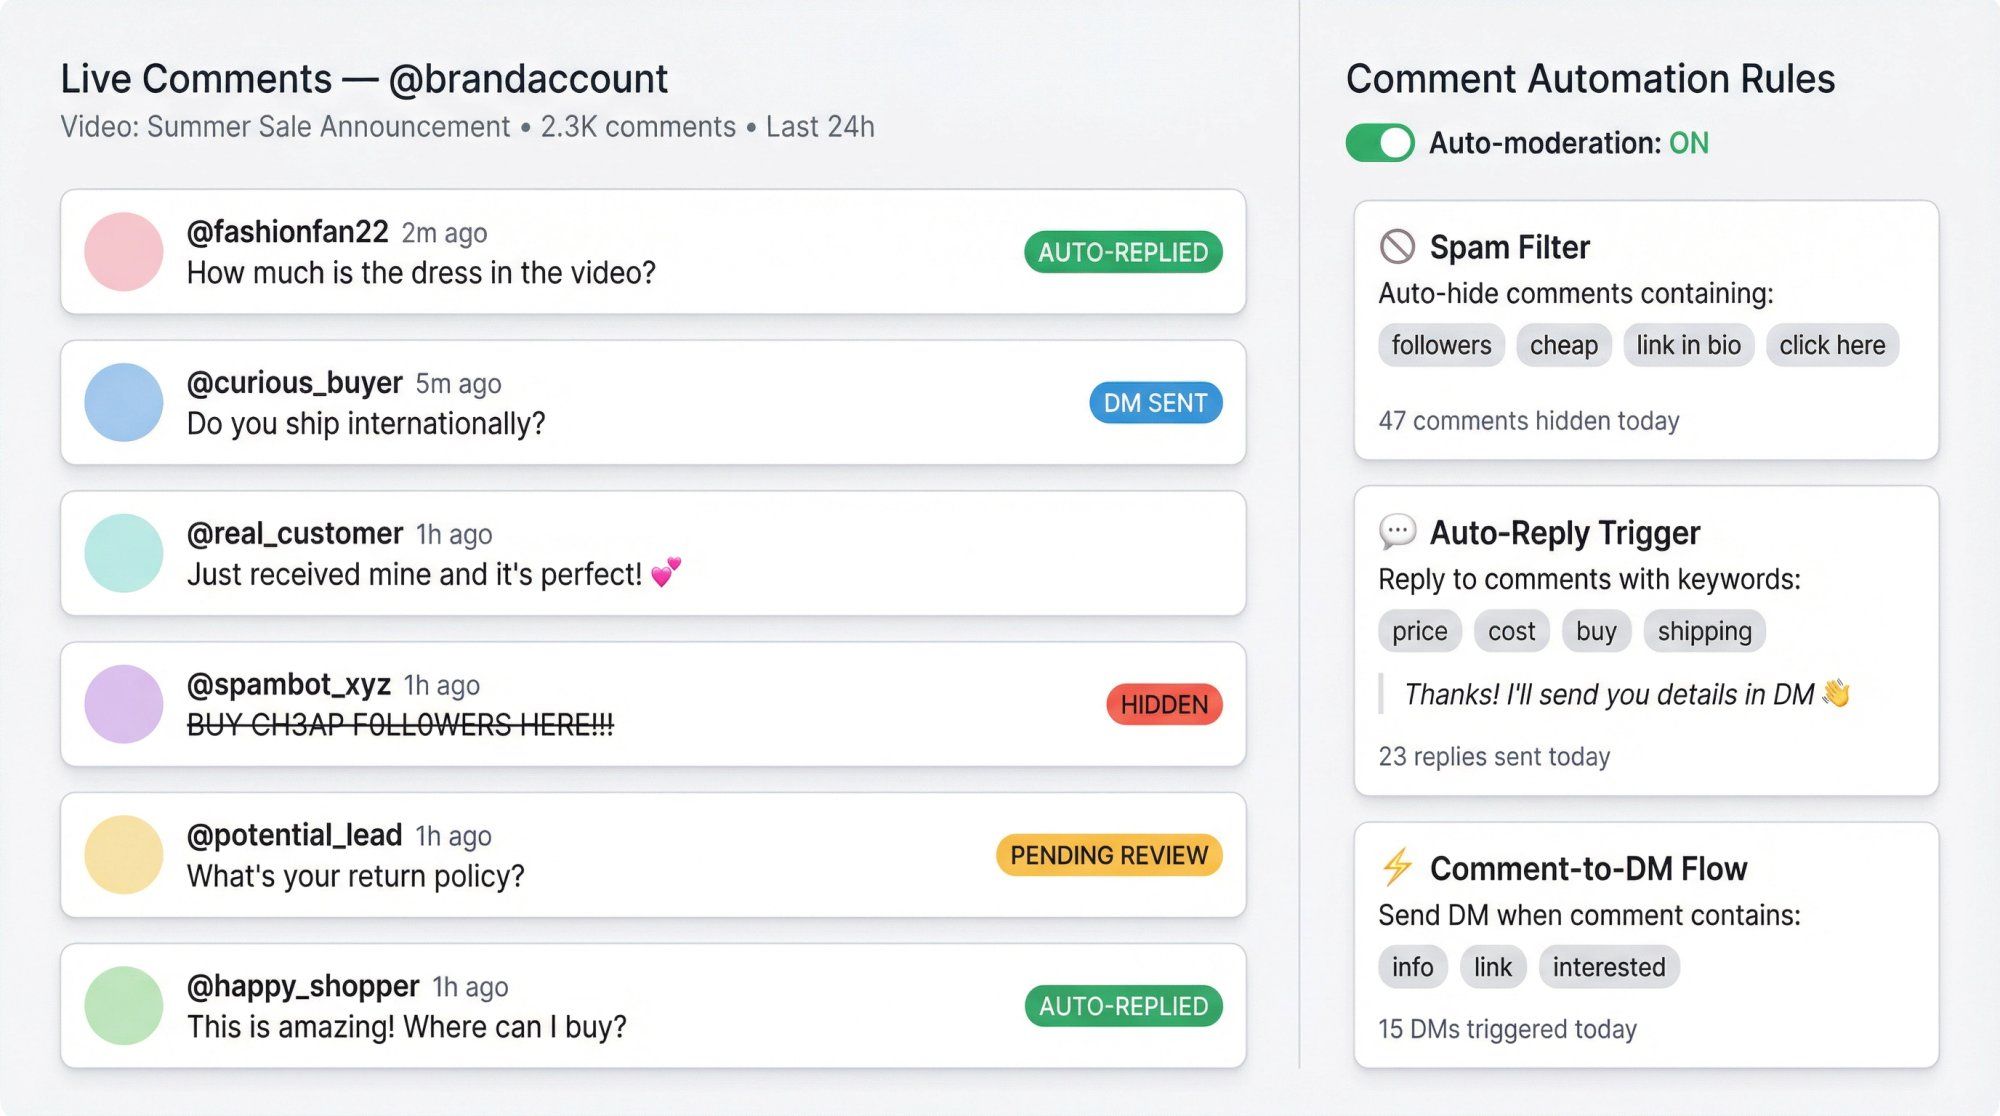
Task: Open '23 replies sent today' summary
Action: coord(1492,756)
